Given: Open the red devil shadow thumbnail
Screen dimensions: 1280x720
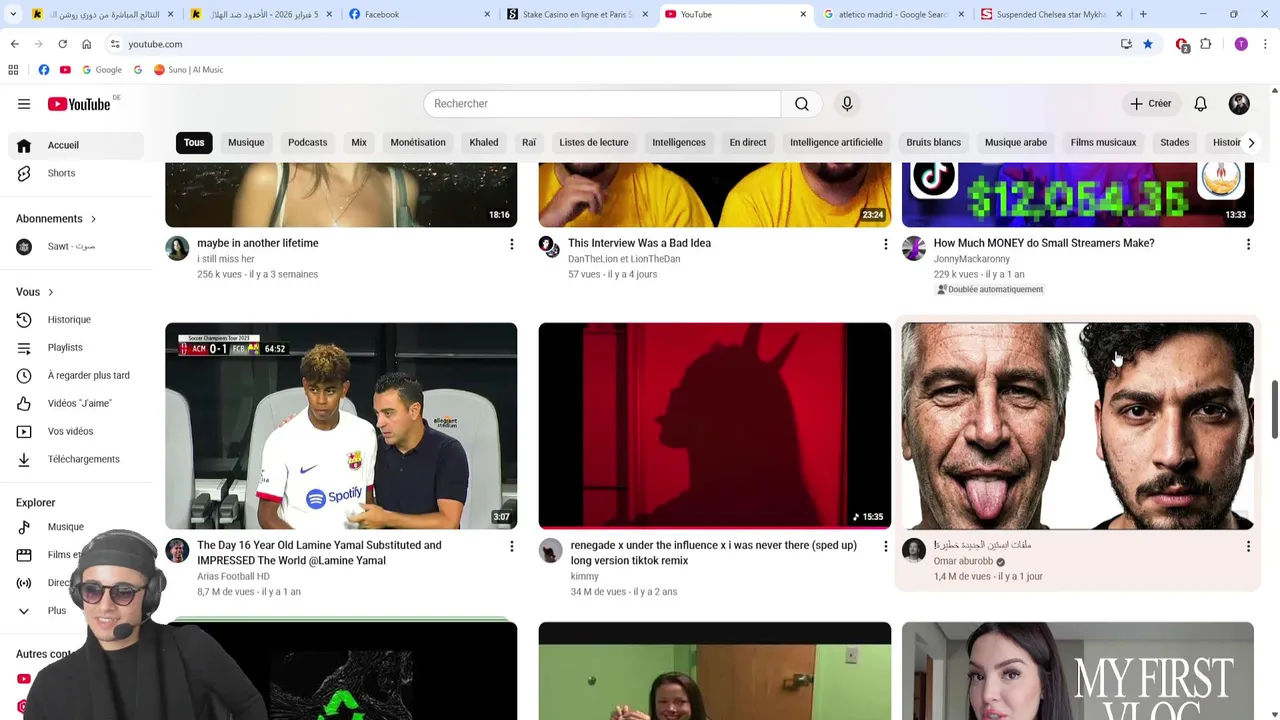Looking at the screenshot, I should pyautogui.click(x=714, y=425).
